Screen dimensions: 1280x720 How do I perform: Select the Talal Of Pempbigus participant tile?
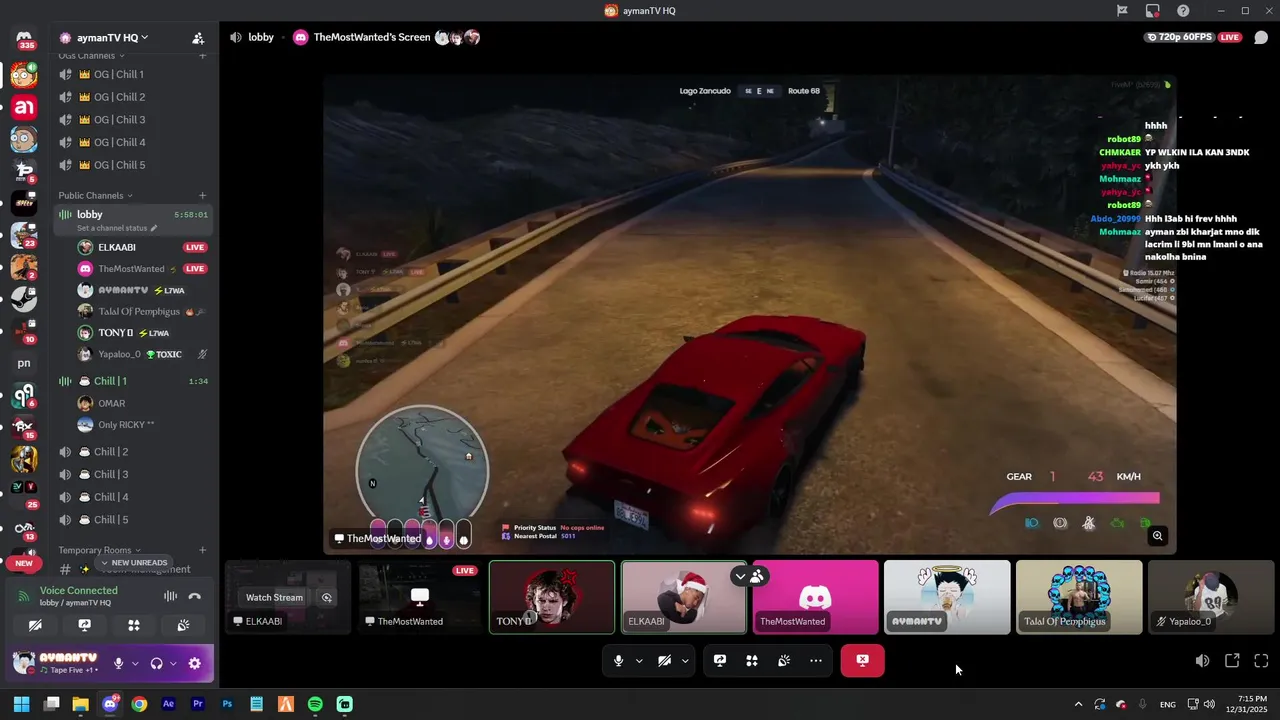pyautogui.click(x=1079, y=597)
